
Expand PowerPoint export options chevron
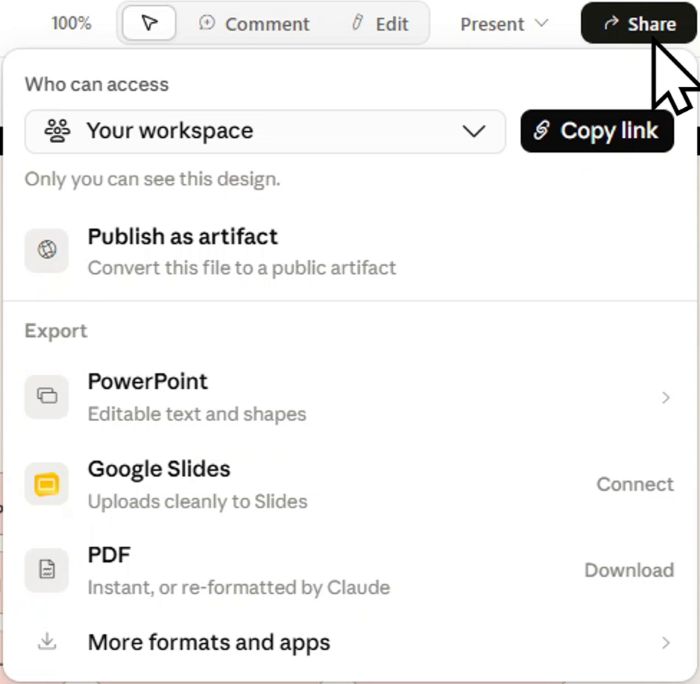pyautogui.click(x=666, y=397)
